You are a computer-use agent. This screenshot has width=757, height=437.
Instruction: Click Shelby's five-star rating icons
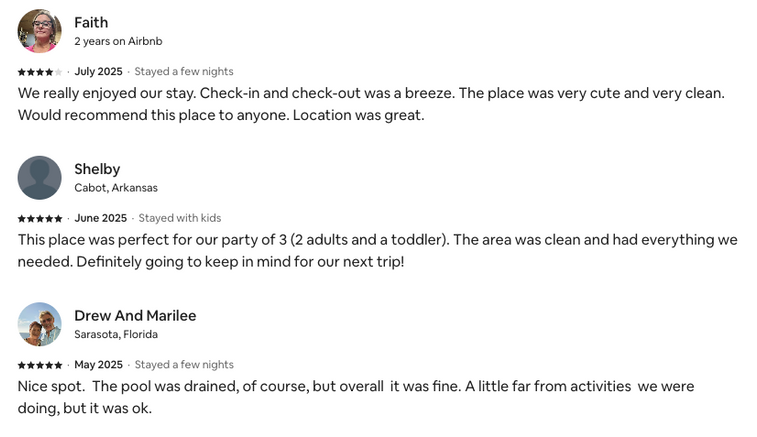pyautogui.click(x=40, y=218)
